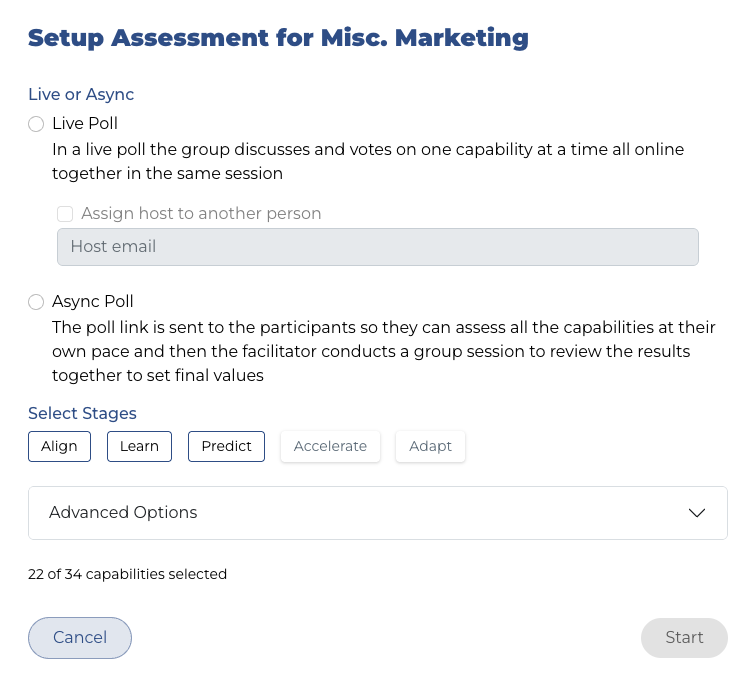Click the Setup Assessment for Misc. Marketing heading
This screenshot has width=754, height=674.
coord(278,39)
